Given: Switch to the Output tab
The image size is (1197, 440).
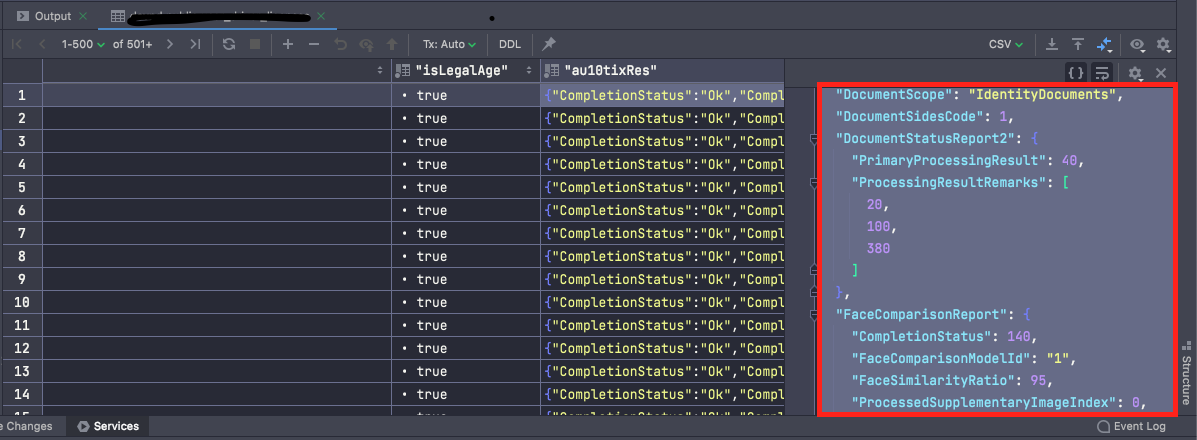Looking at the screenshot, I should [x=52, y=17].
